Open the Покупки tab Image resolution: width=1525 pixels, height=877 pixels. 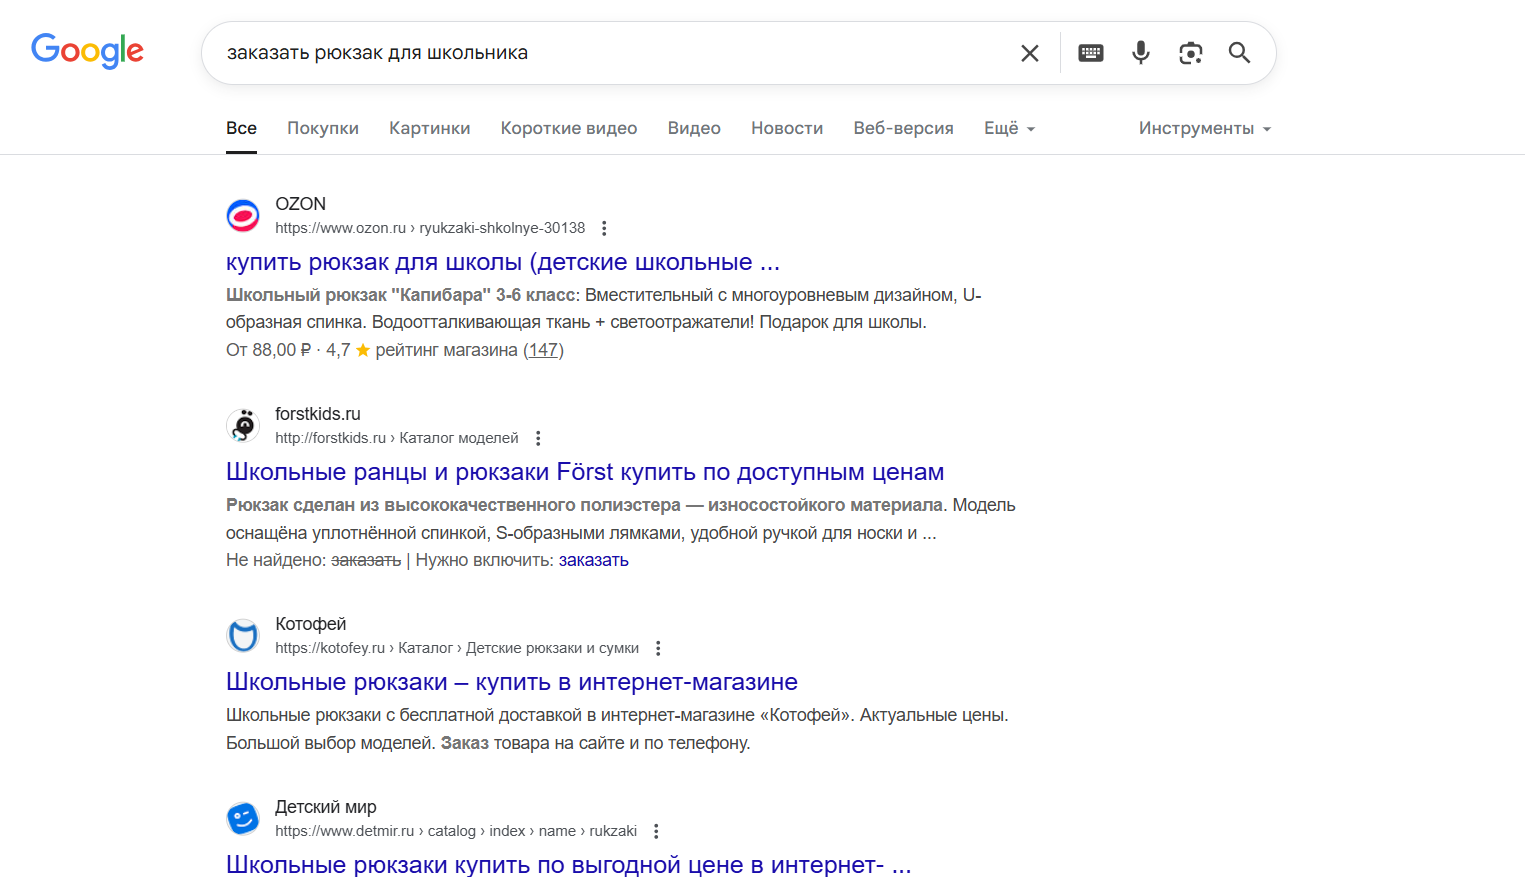pyautogui.click(x=322, y=128)
